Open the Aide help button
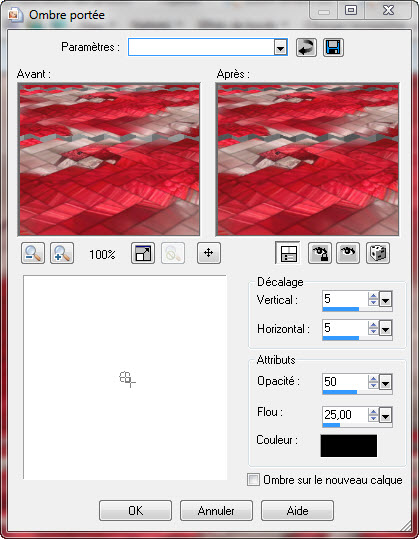The height and width of the screenshot is (539, 419). (297, 510)
